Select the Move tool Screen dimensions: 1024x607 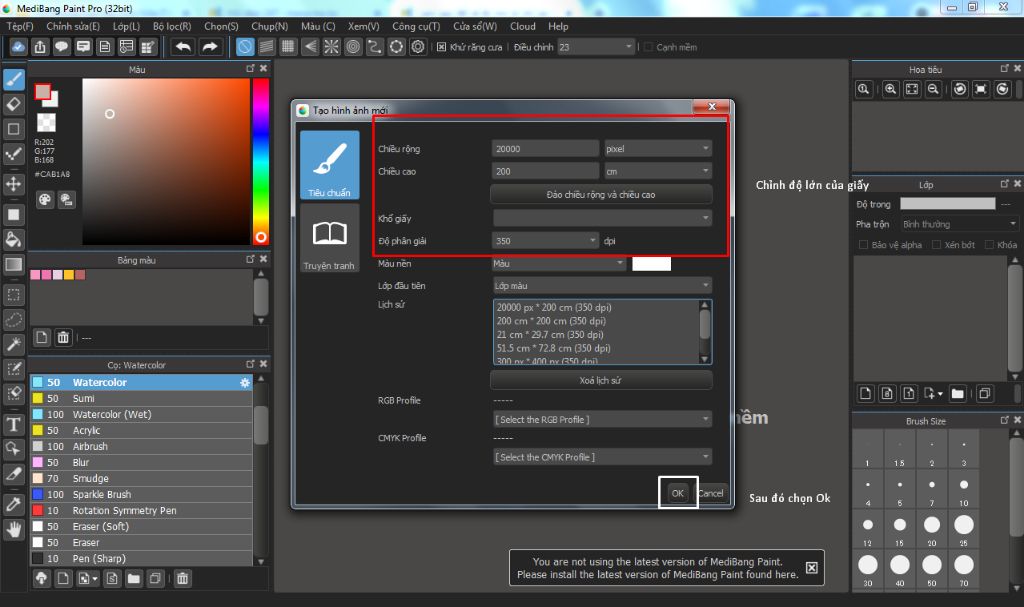[x=14, y=184]
